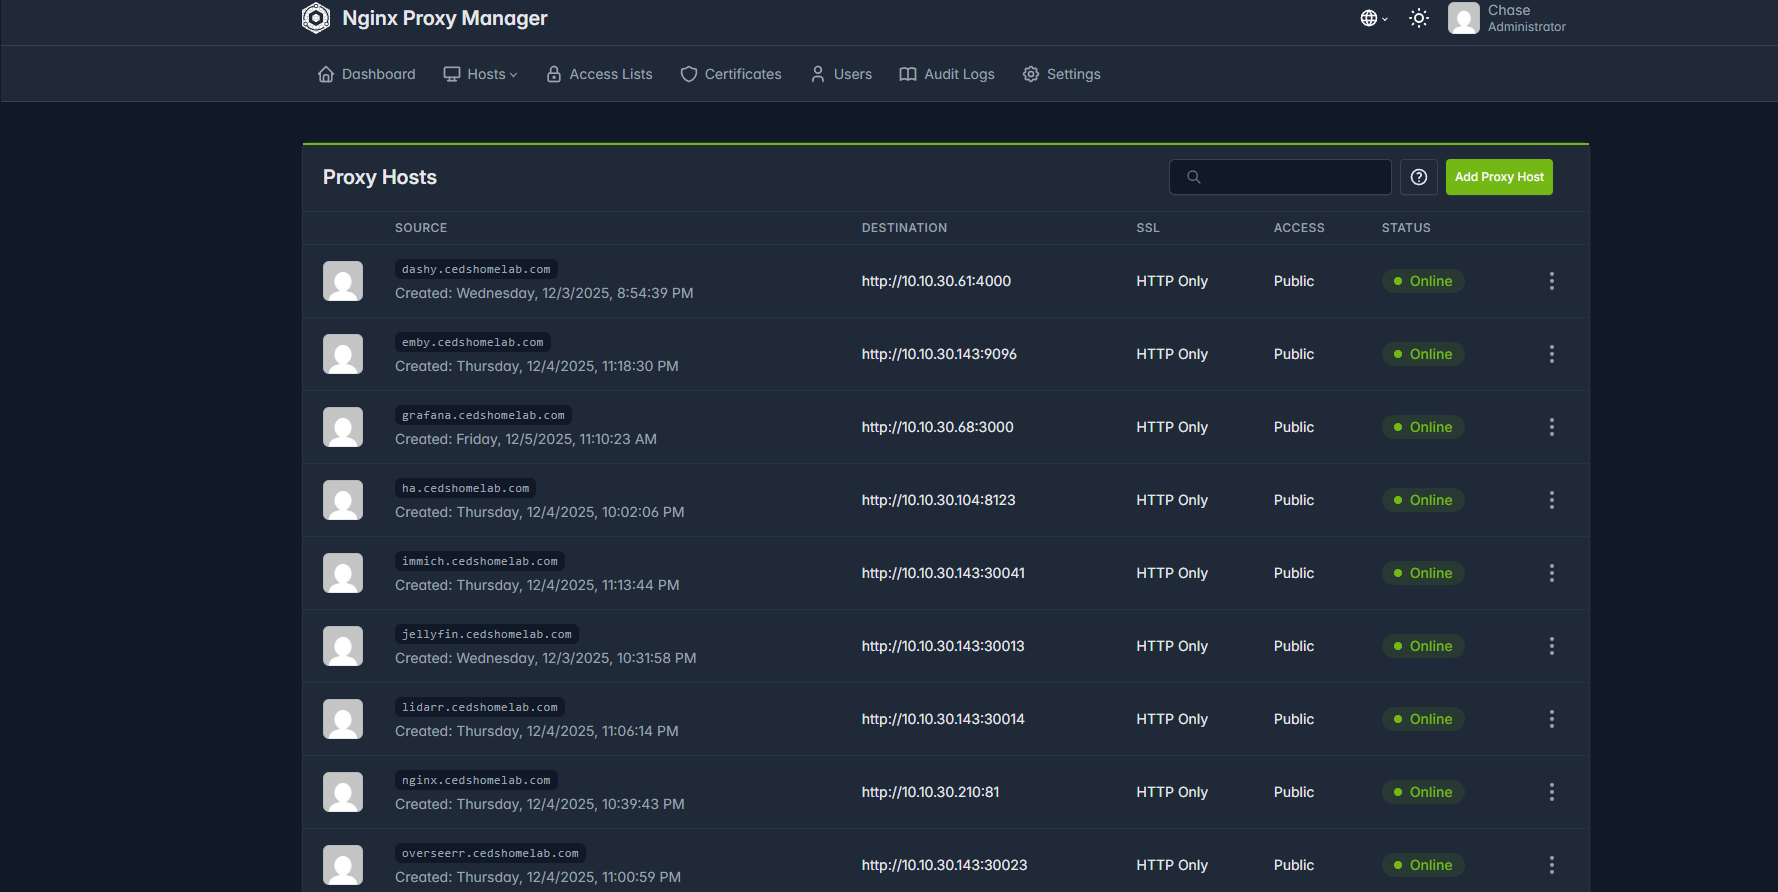Click destination http://10.10.30.143:9096
Viewport: 1778px width, 892px height.
tap(939, 354)
